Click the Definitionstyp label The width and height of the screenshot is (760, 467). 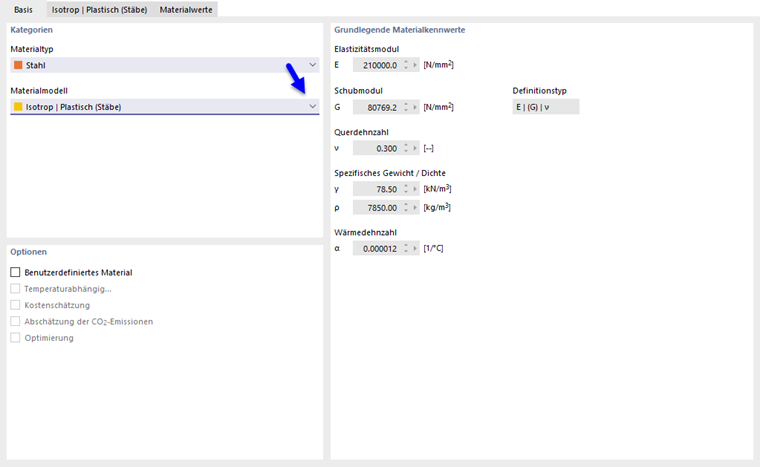click(539, 91)
